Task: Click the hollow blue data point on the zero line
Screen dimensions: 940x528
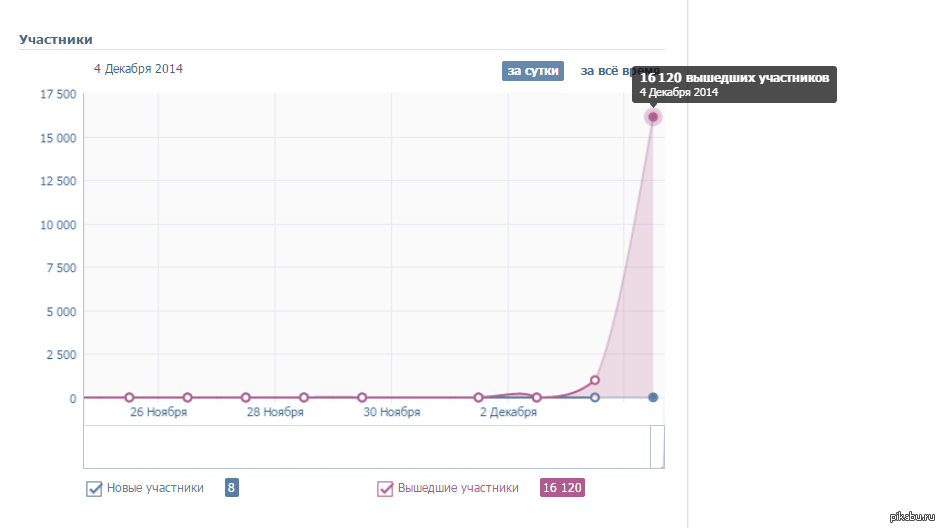Action: 595,398
